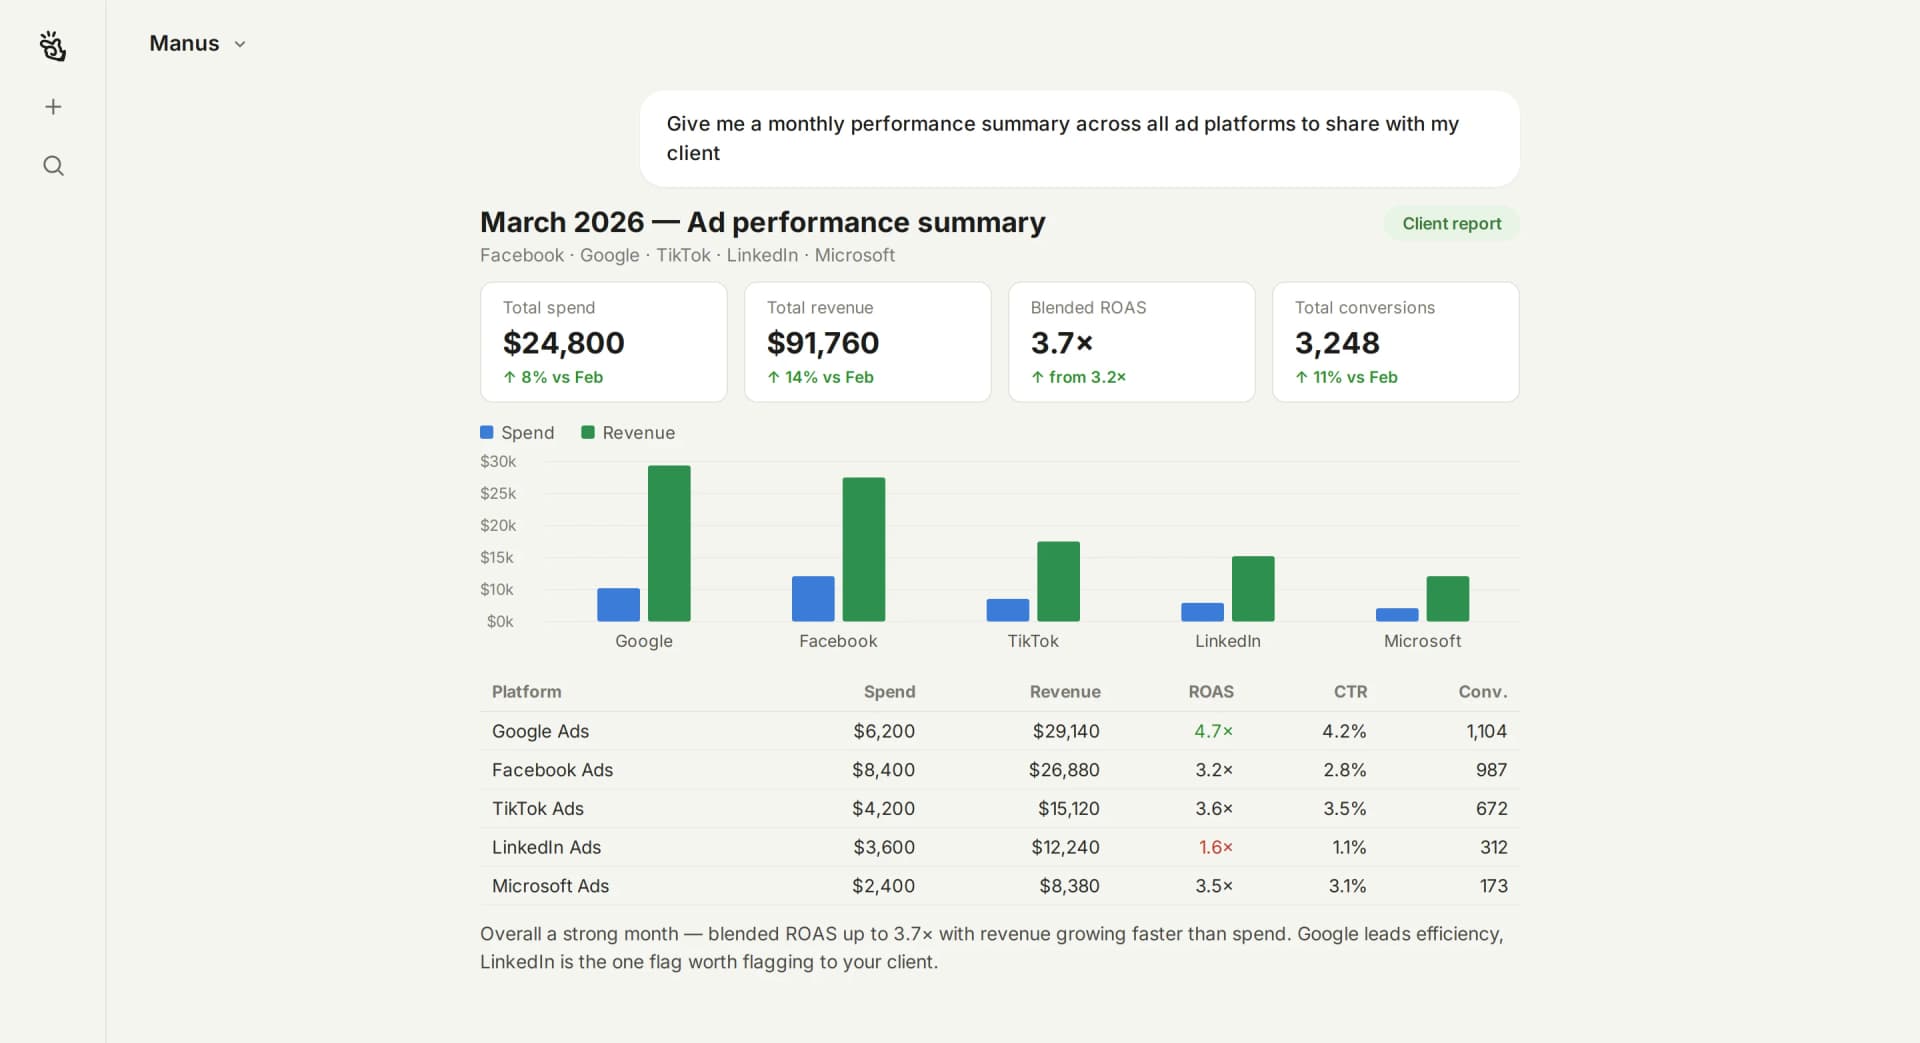Click TikTok's blue spend bar in chart
The width and height of the screenshot is (1920, 1043).
tap(1008, 610)
